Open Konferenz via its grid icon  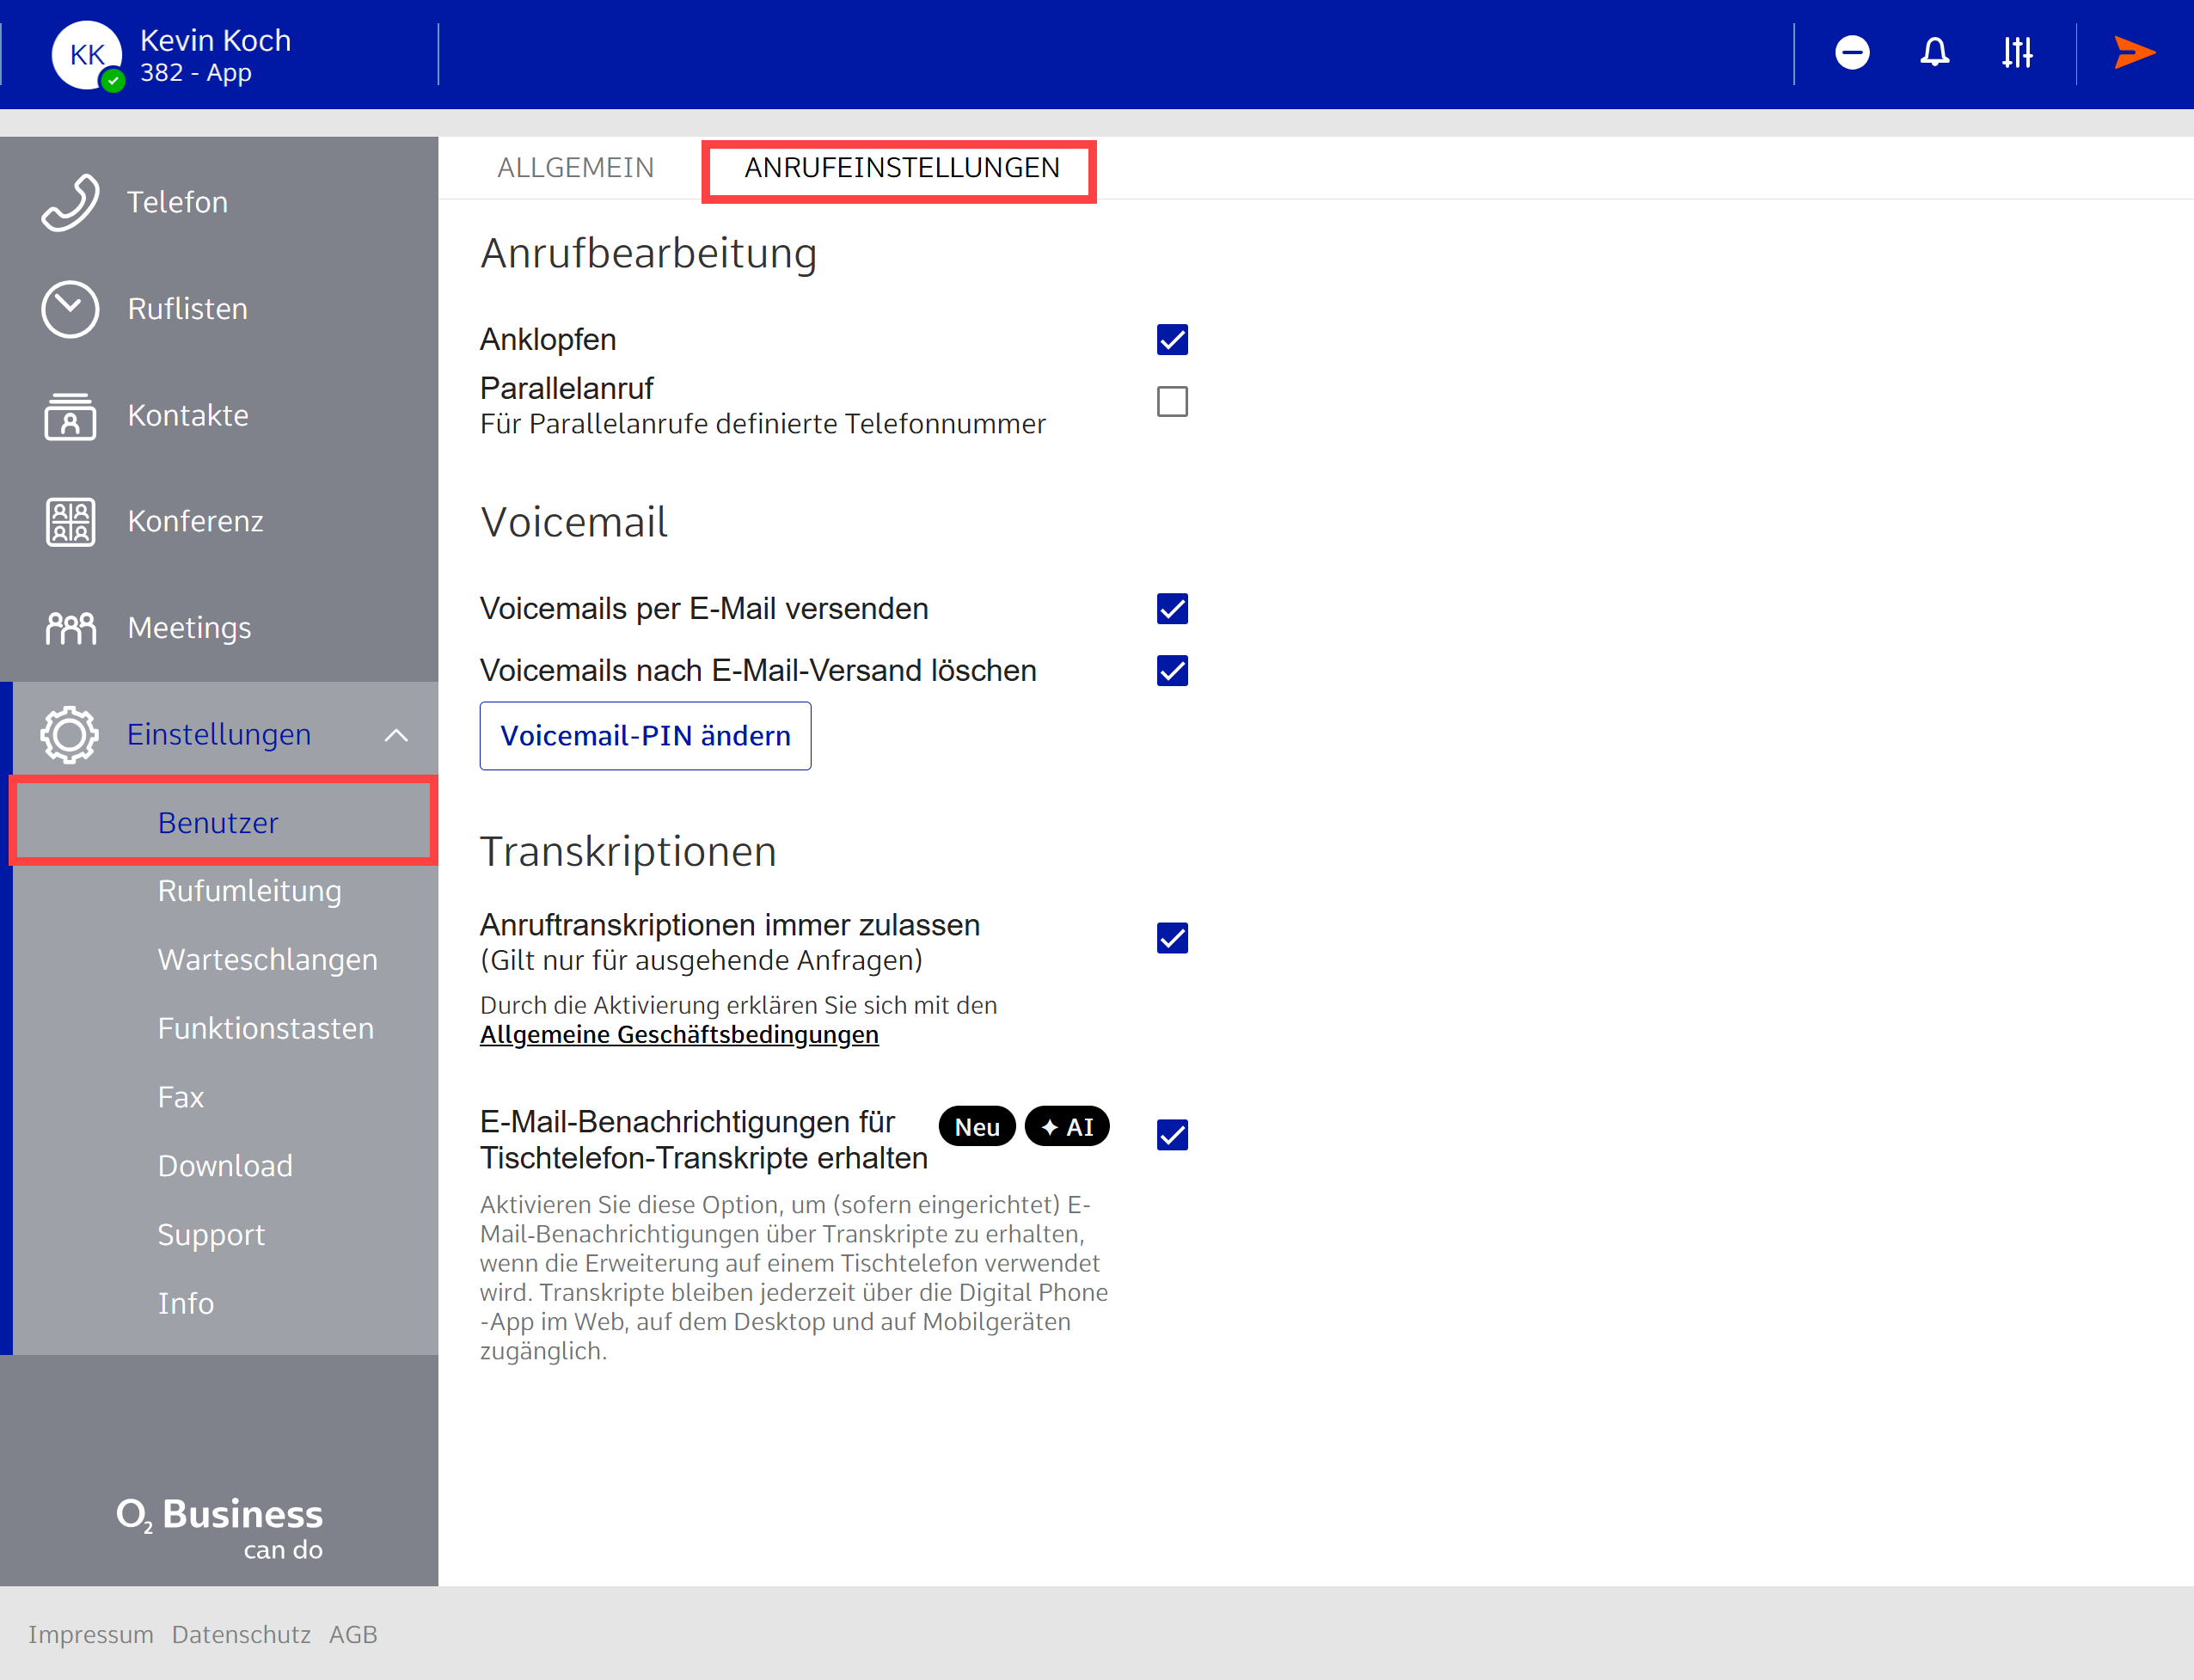70,521
